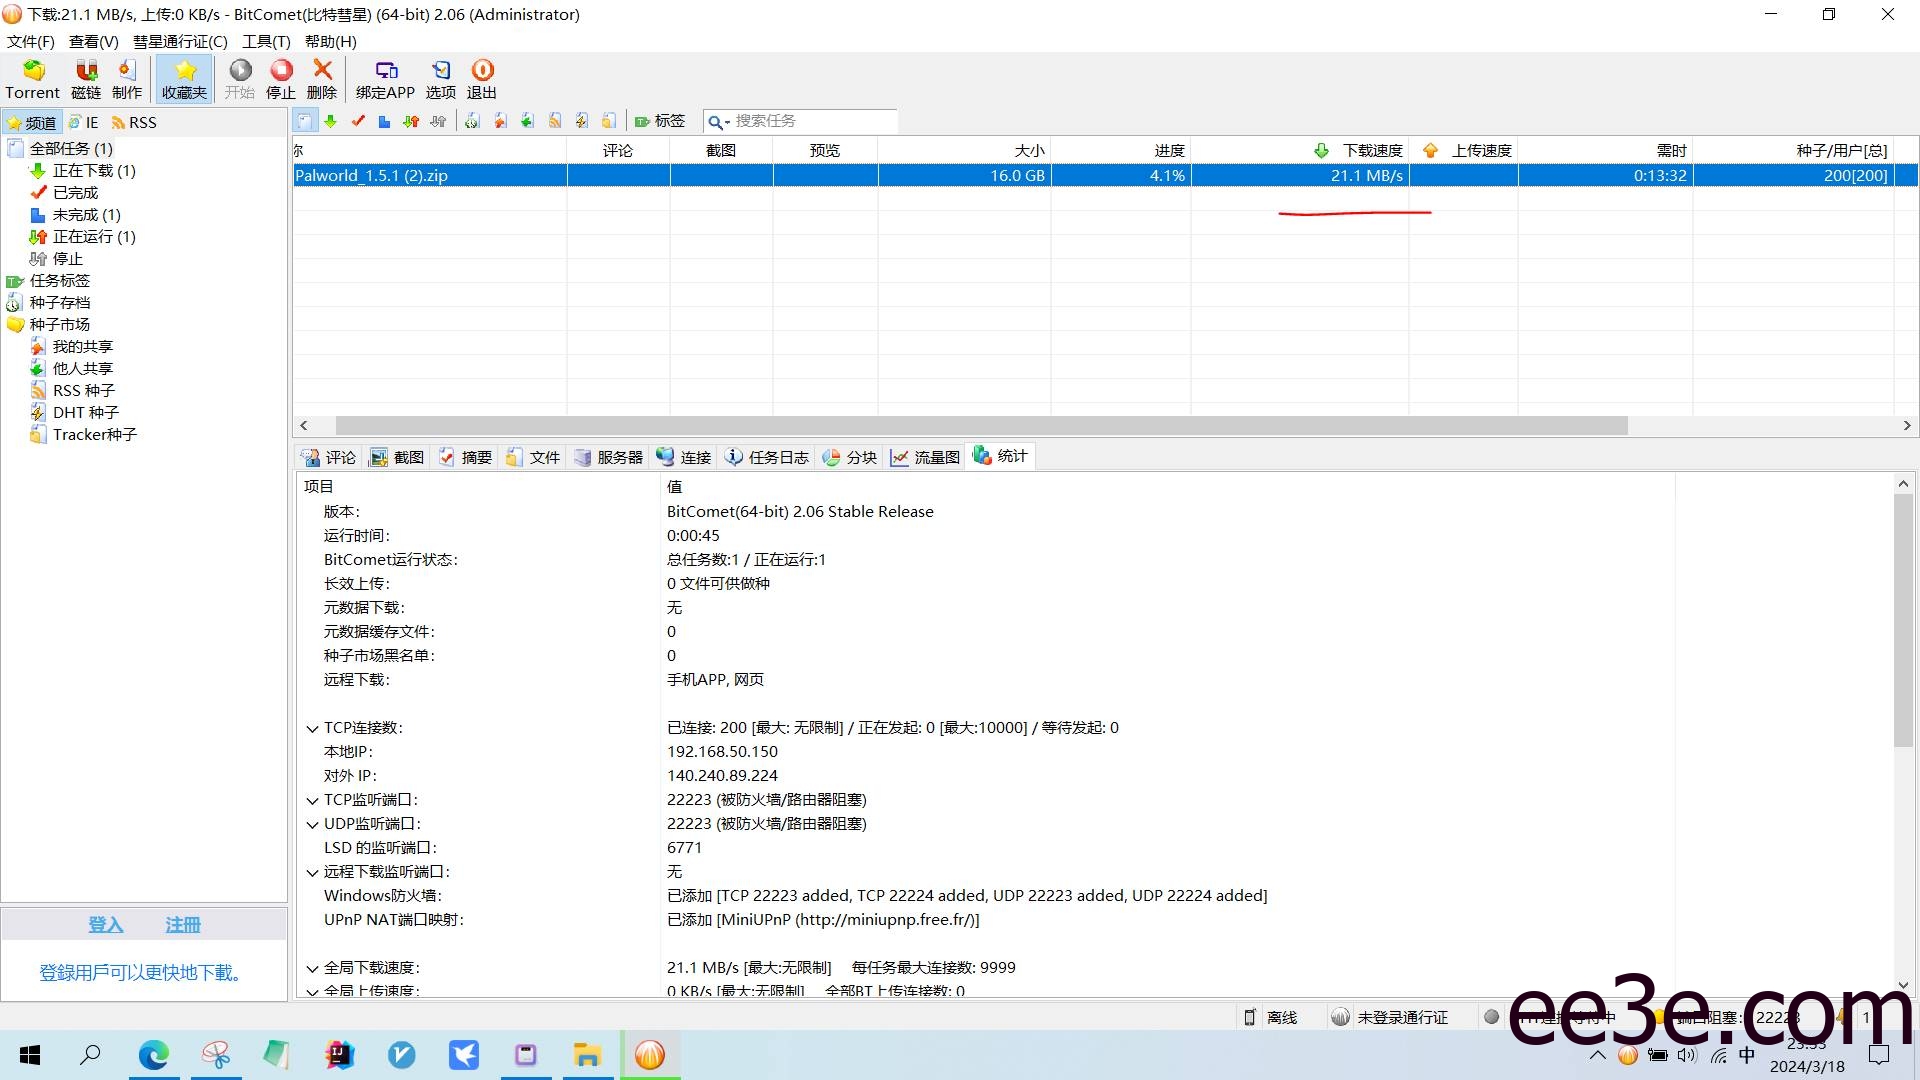Open the 制作 torrent maker icon
The image size is (1920, 1080).
[x=126, y=78]
